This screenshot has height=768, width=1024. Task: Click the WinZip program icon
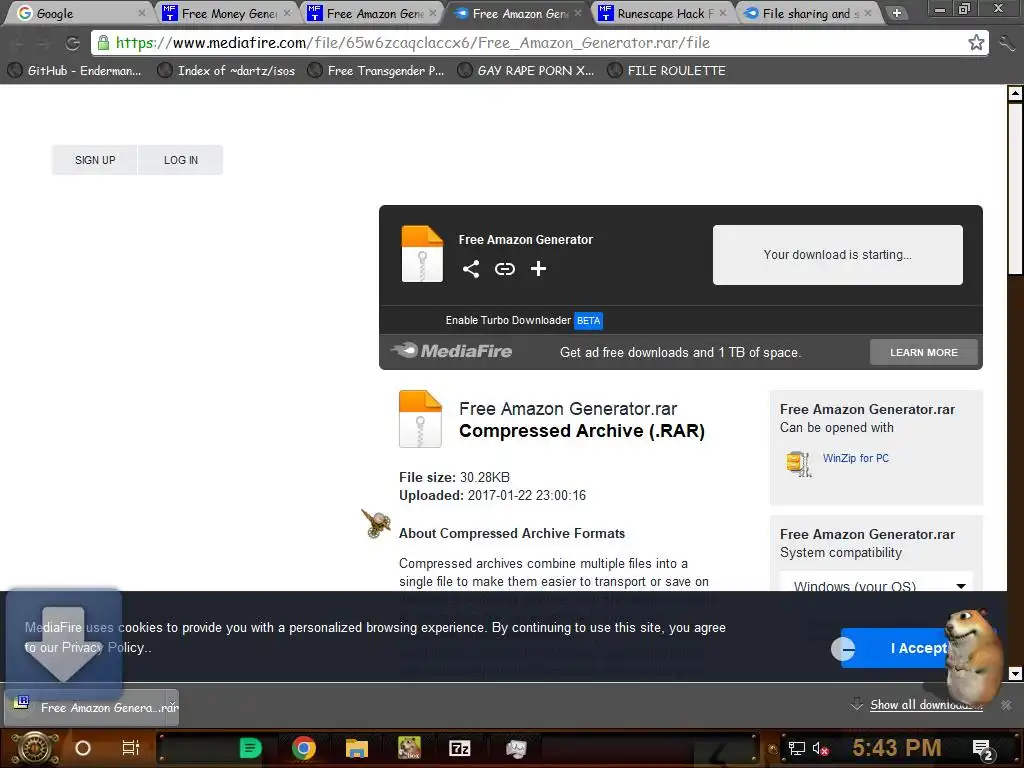coord(799,463)
